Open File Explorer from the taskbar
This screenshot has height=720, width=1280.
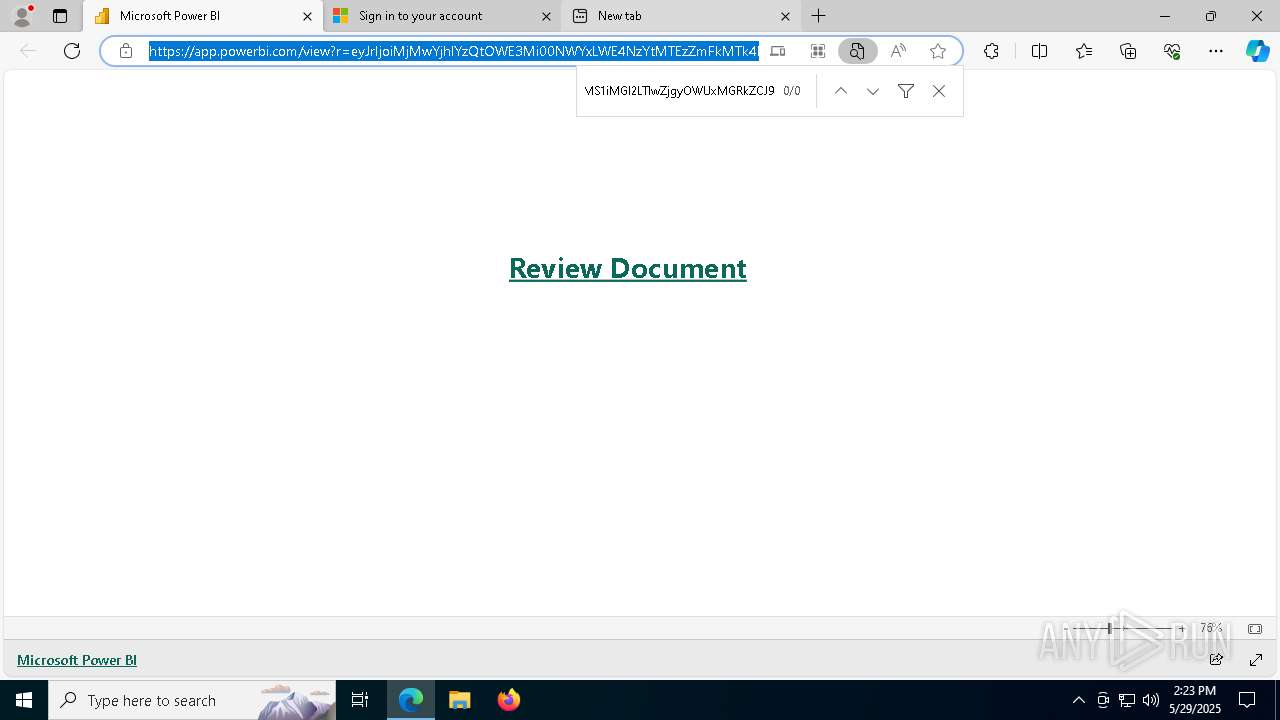pyautogui.click(x=460, y=700)
